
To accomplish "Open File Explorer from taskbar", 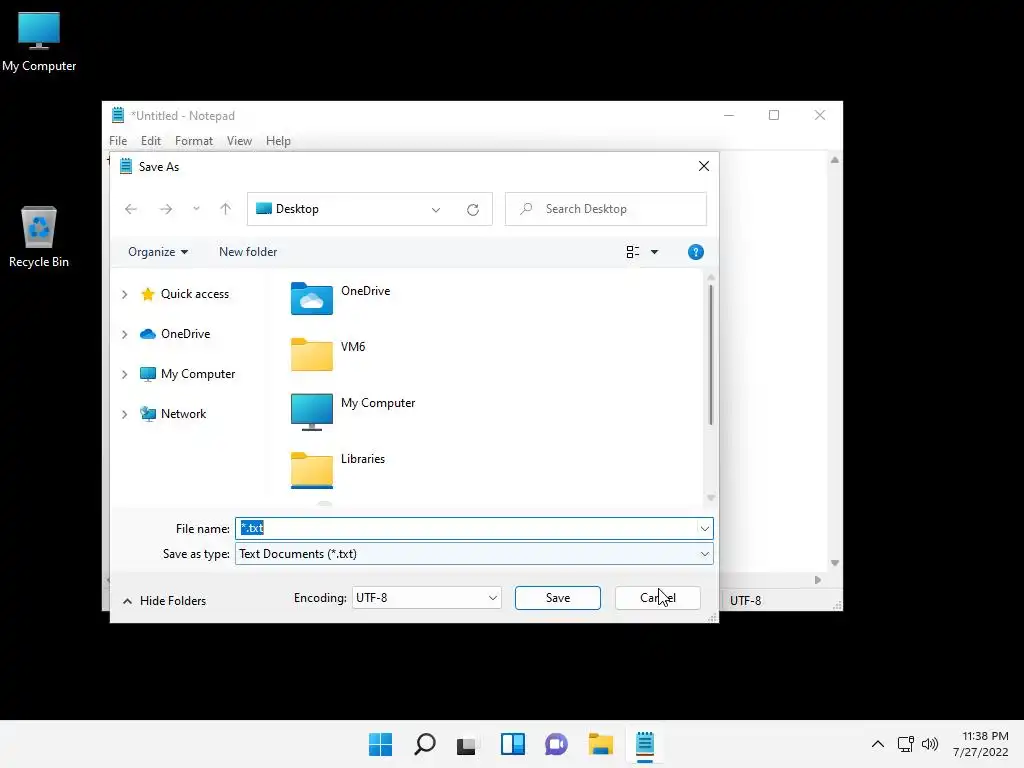I will click(x=600, y=744).
